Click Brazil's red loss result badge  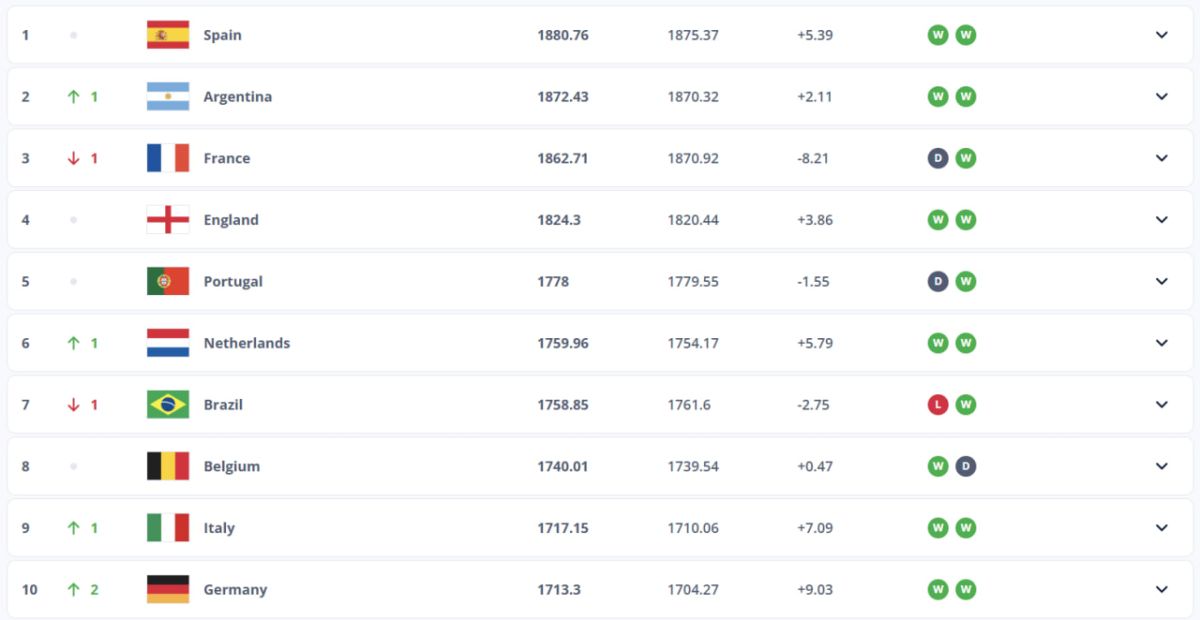(938, 405)
